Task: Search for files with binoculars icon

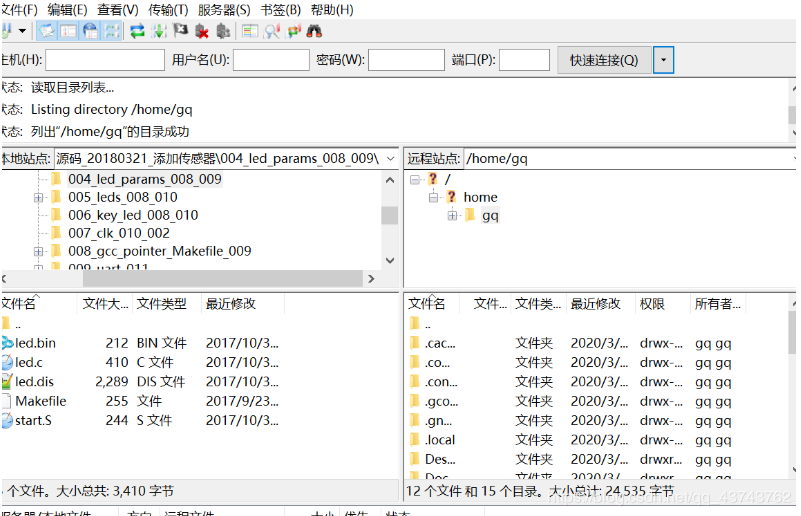Action: coord(314,31)
